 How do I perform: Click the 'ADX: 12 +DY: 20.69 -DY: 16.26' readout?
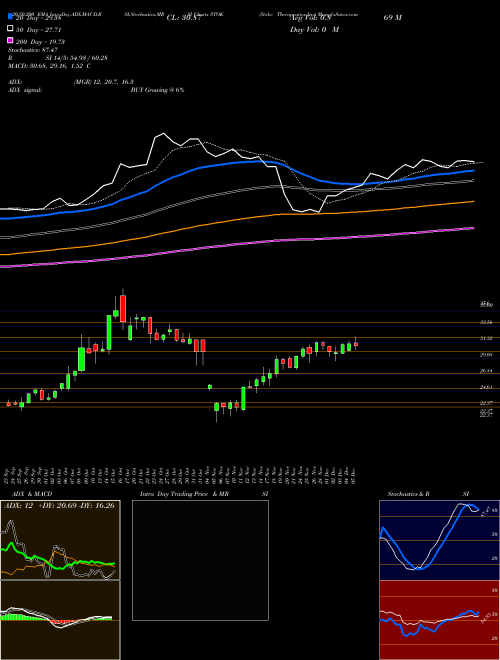[59, 505]
